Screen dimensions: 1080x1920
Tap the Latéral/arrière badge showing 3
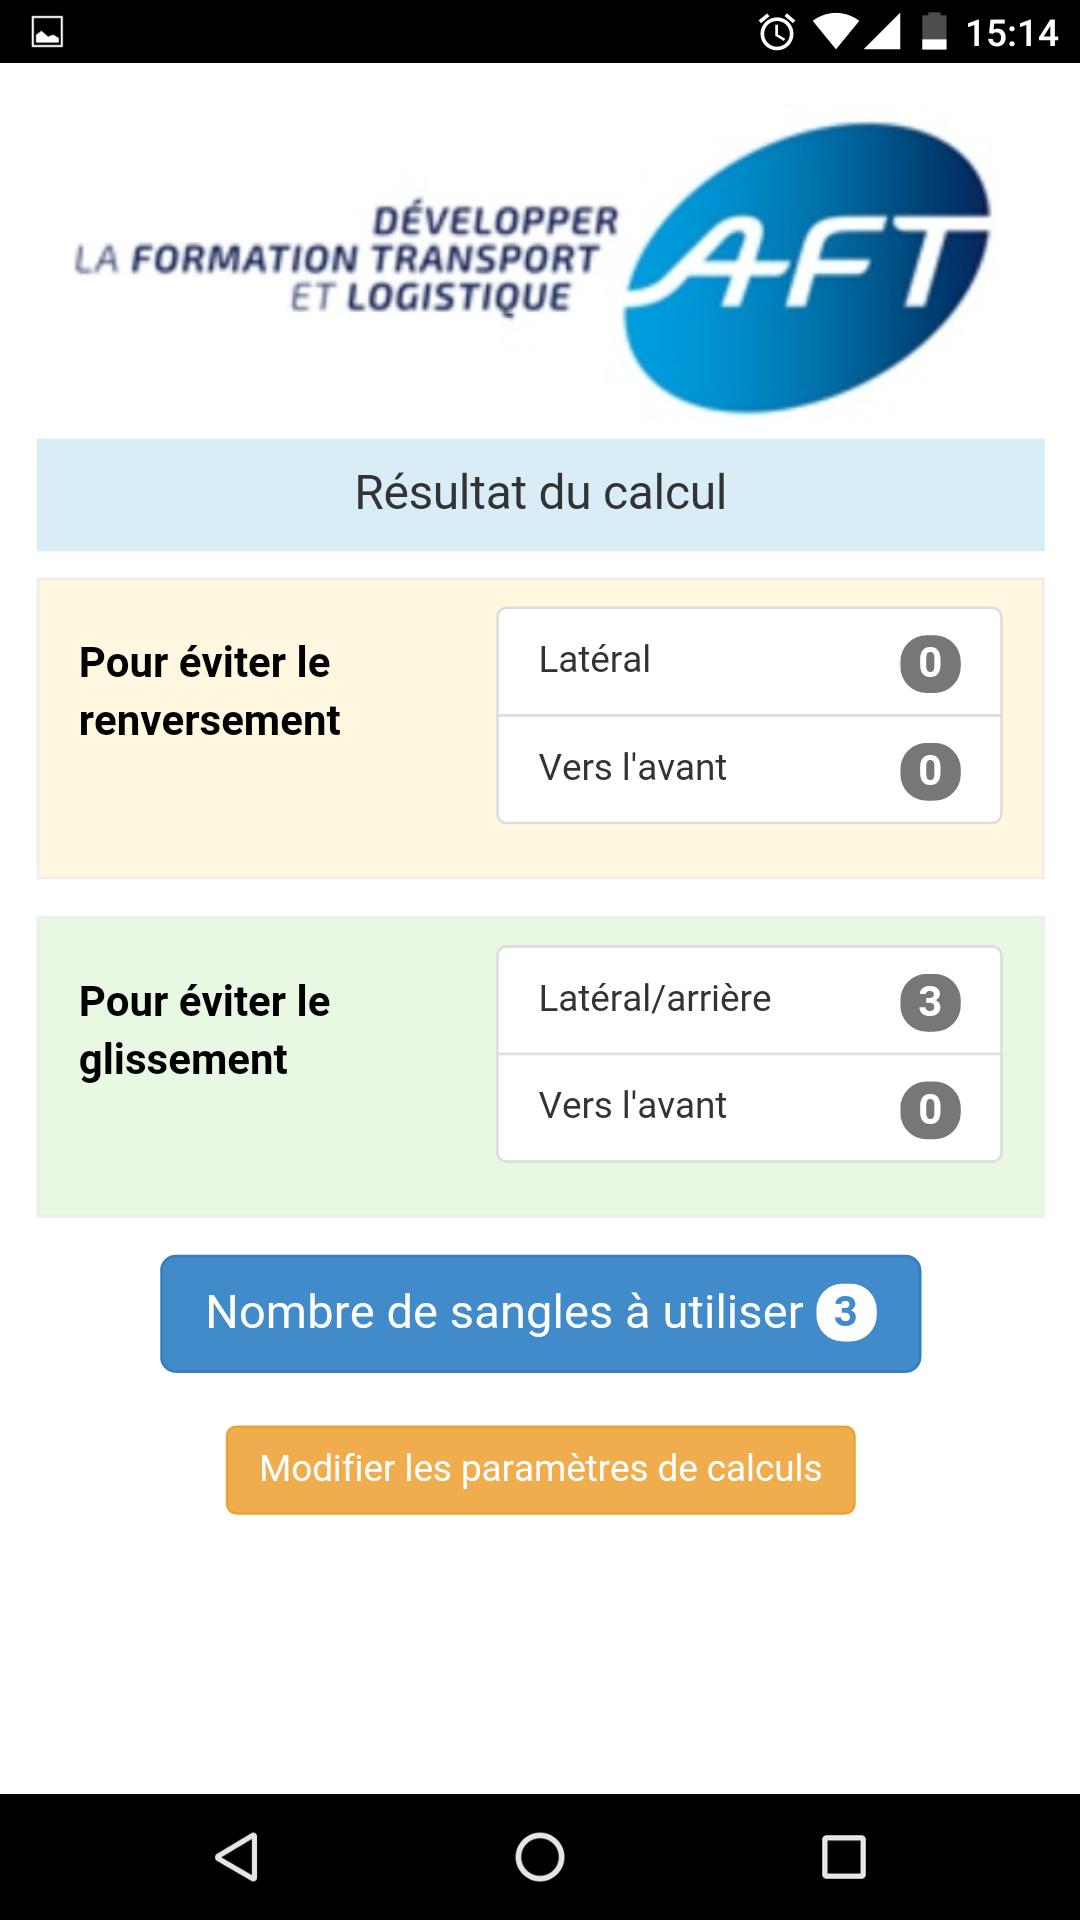coord(930,1002)
